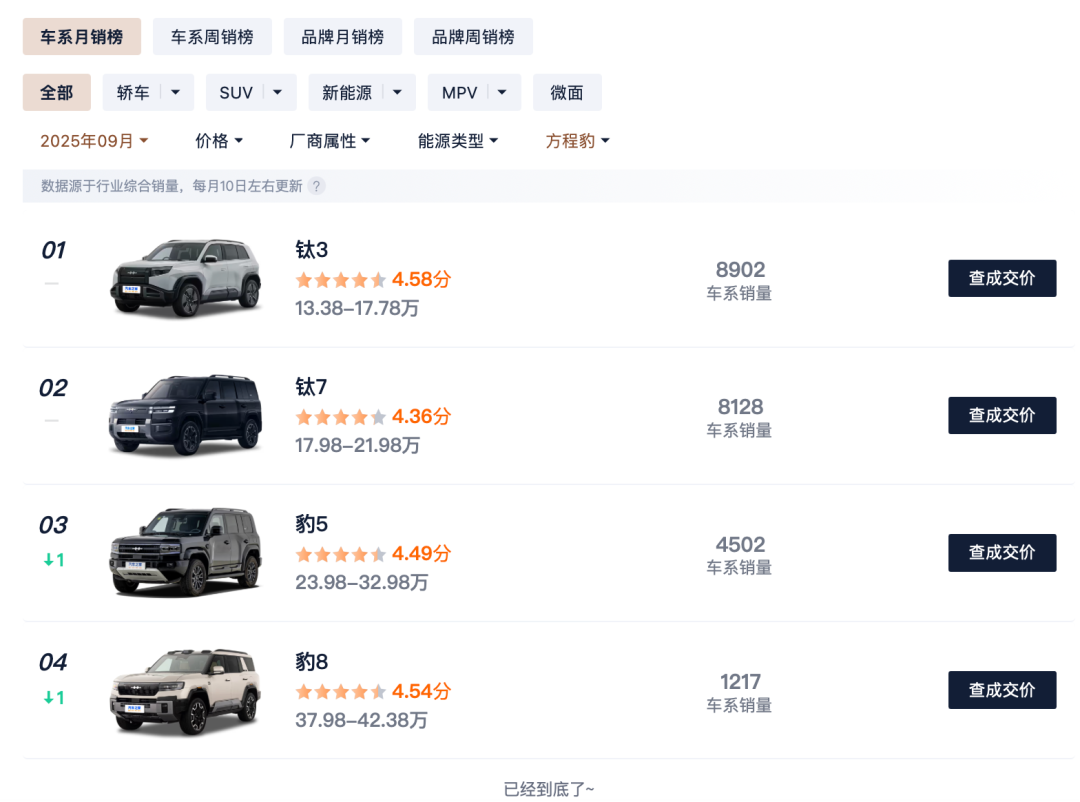
Task: Open the 豹8 model name link
Action: click(312, 662)
